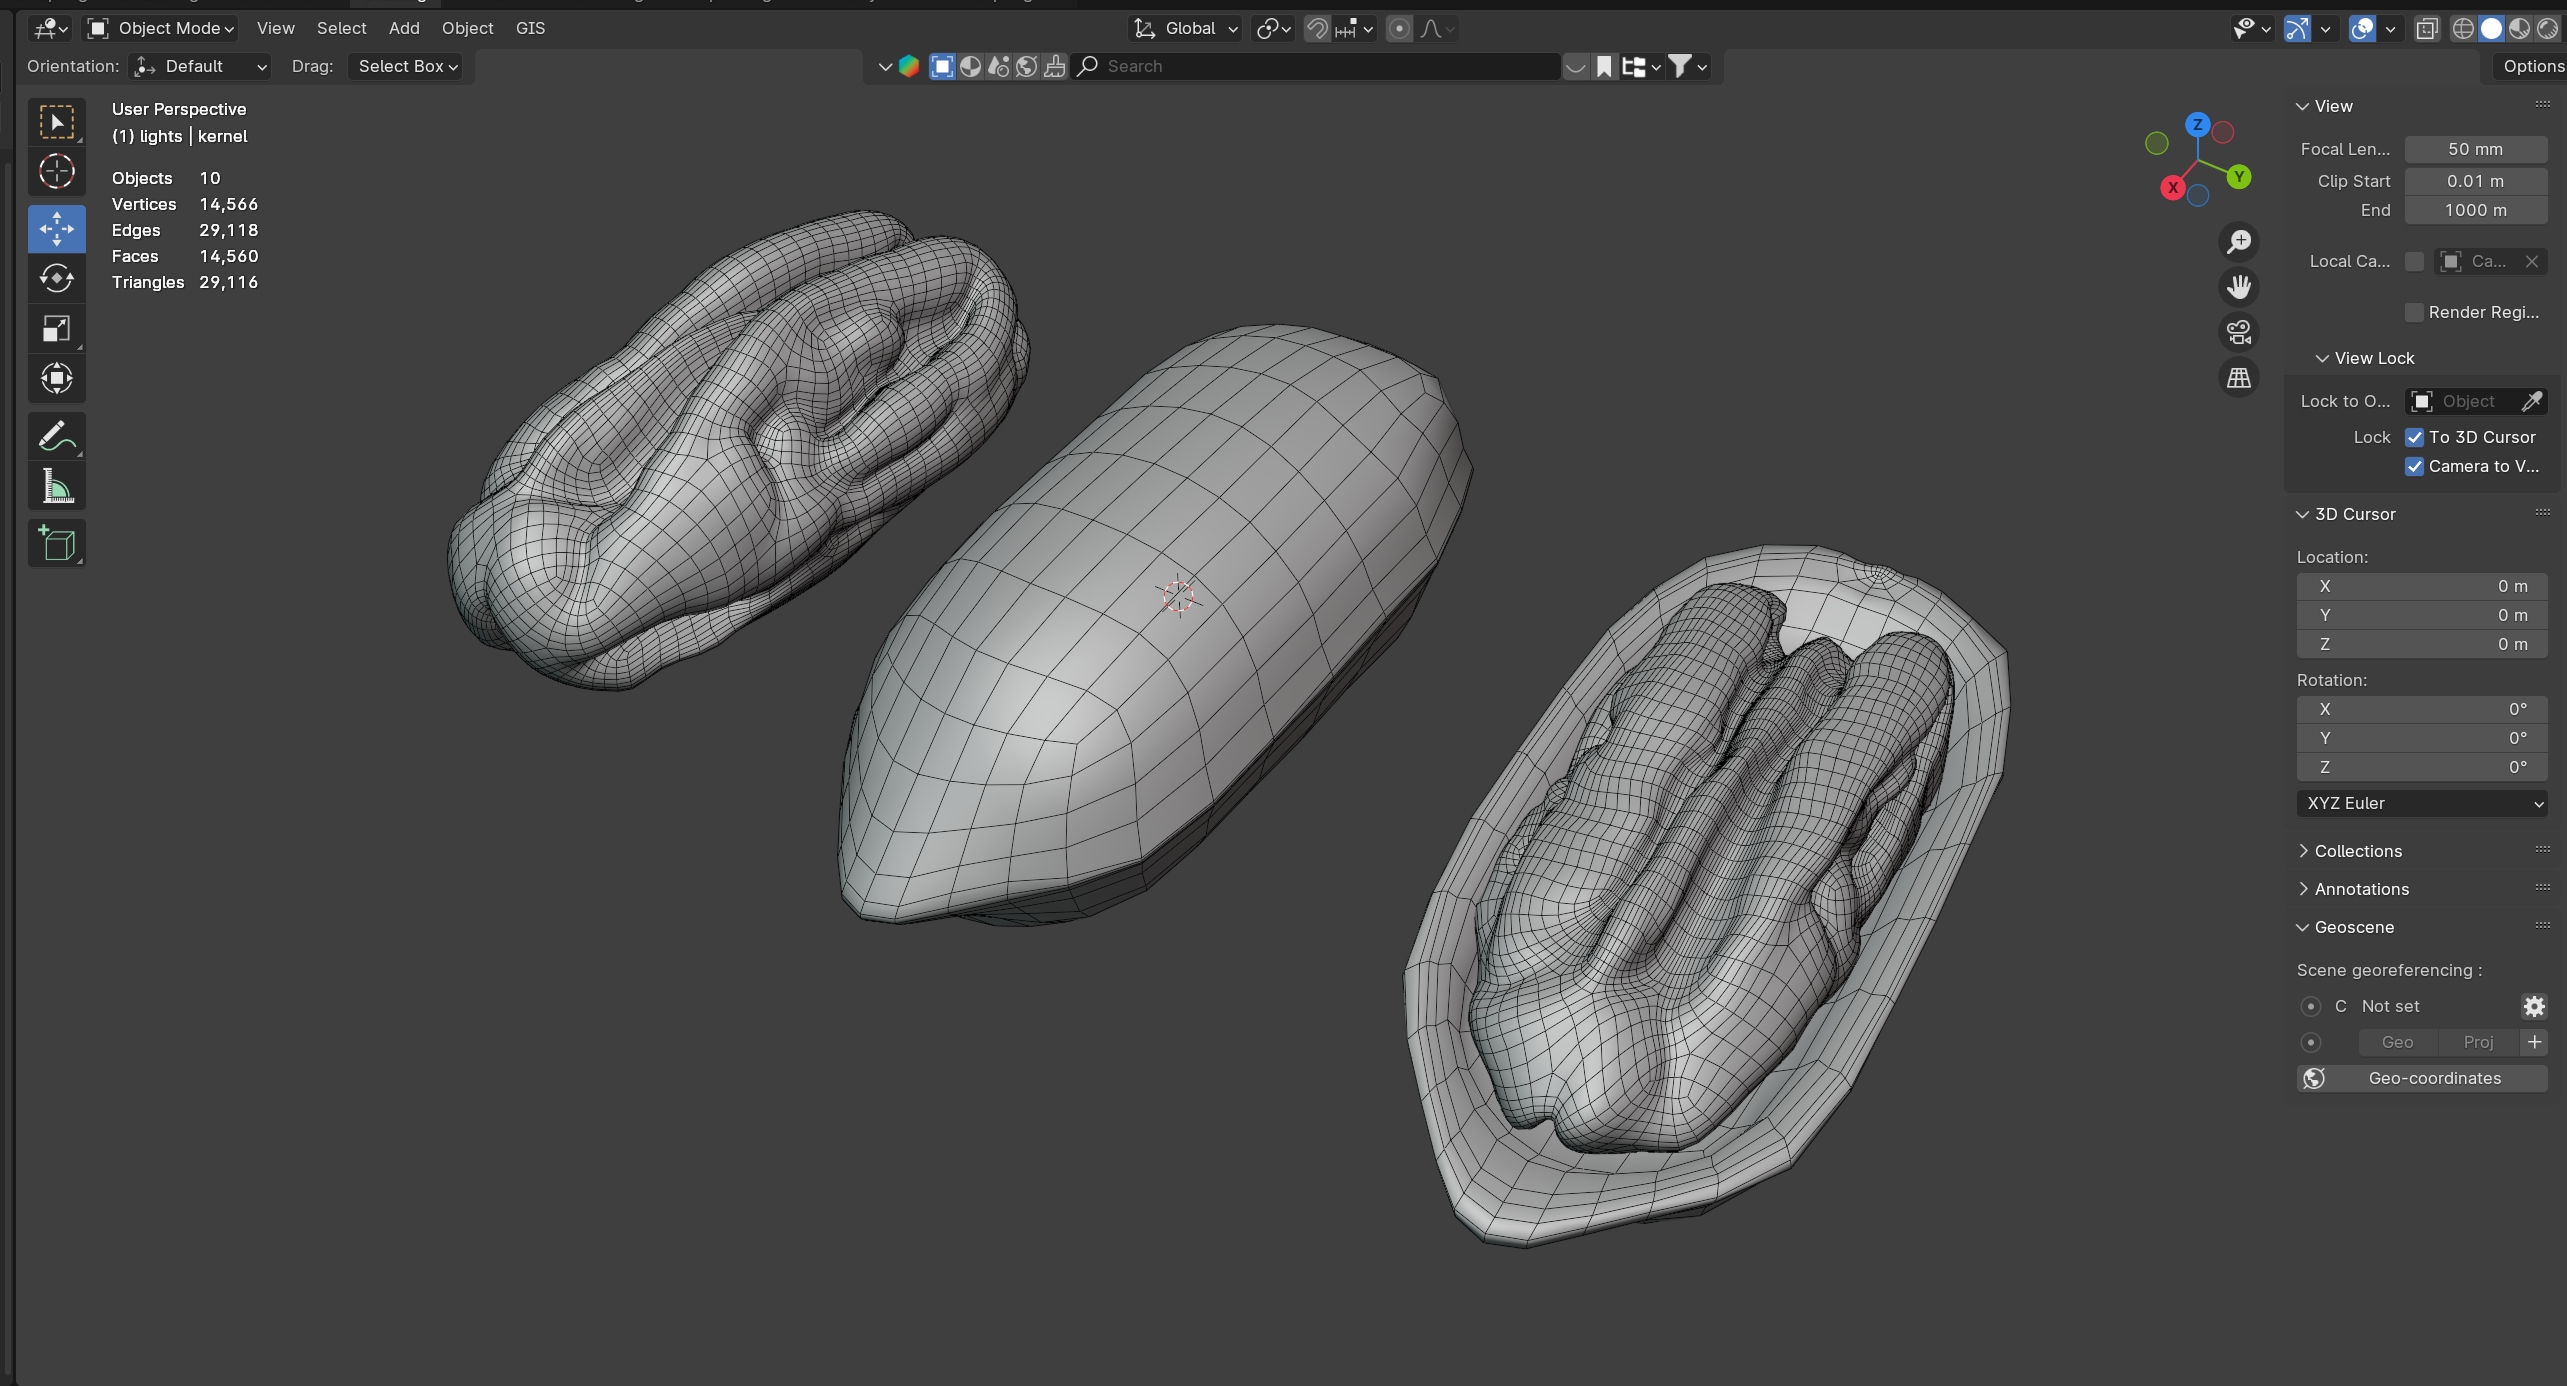The image size is (2567, 1386).
Task: Open the GIS menu
Action: coord(530,28)
